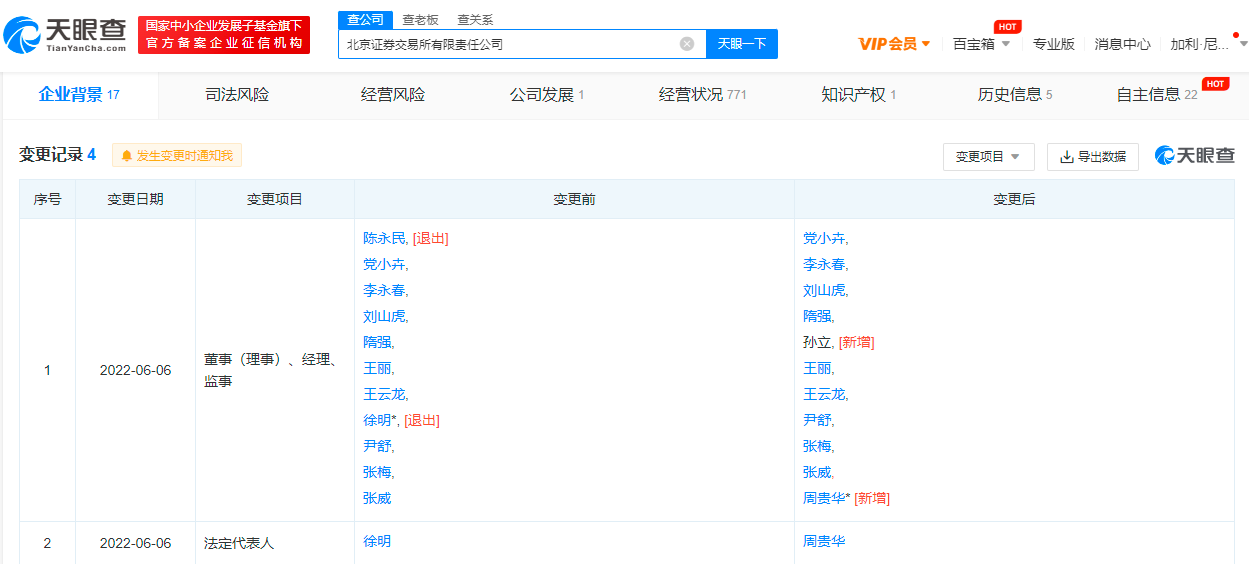The image size is (1249, 564).
Task: Select the 自主信息 tab
Action: 1157,95
